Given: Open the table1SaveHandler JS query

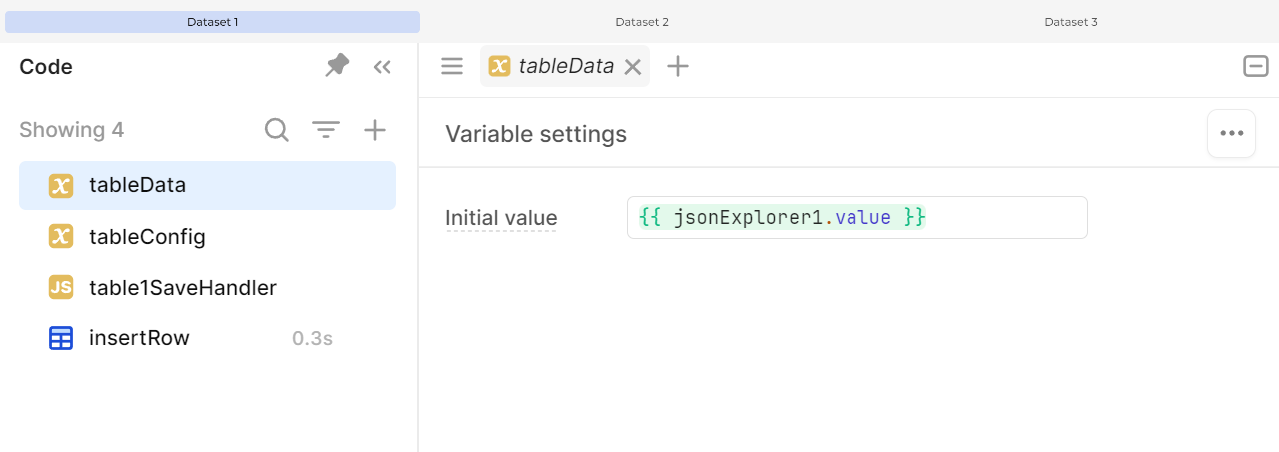Looking at the screenshot, I should point(207,288).
